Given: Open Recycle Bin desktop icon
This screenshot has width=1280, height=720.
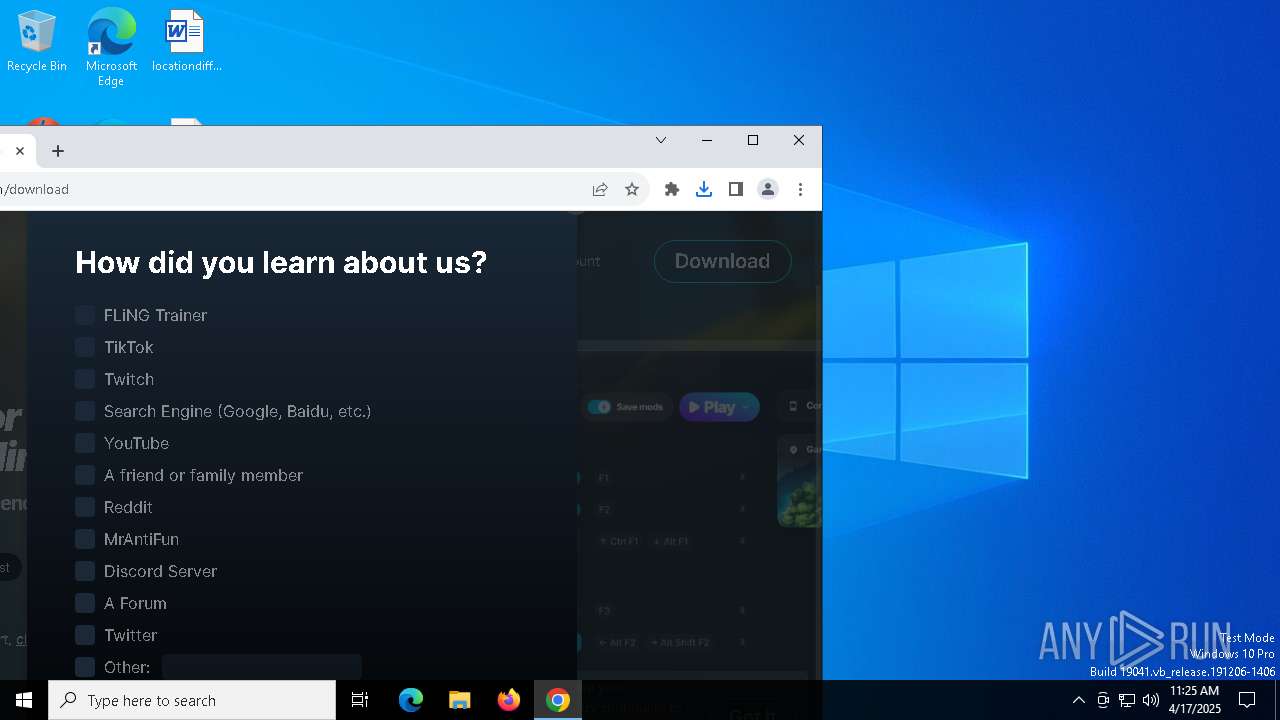Looking at the screenshot, I should pyautogui.click(x=37, y=42).
